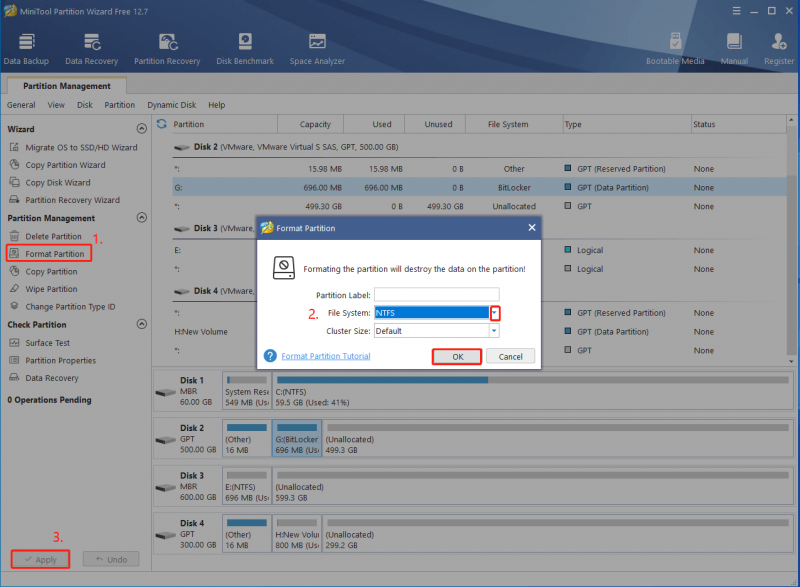Open the hamburger menu icon in title bar

point(736,11)
